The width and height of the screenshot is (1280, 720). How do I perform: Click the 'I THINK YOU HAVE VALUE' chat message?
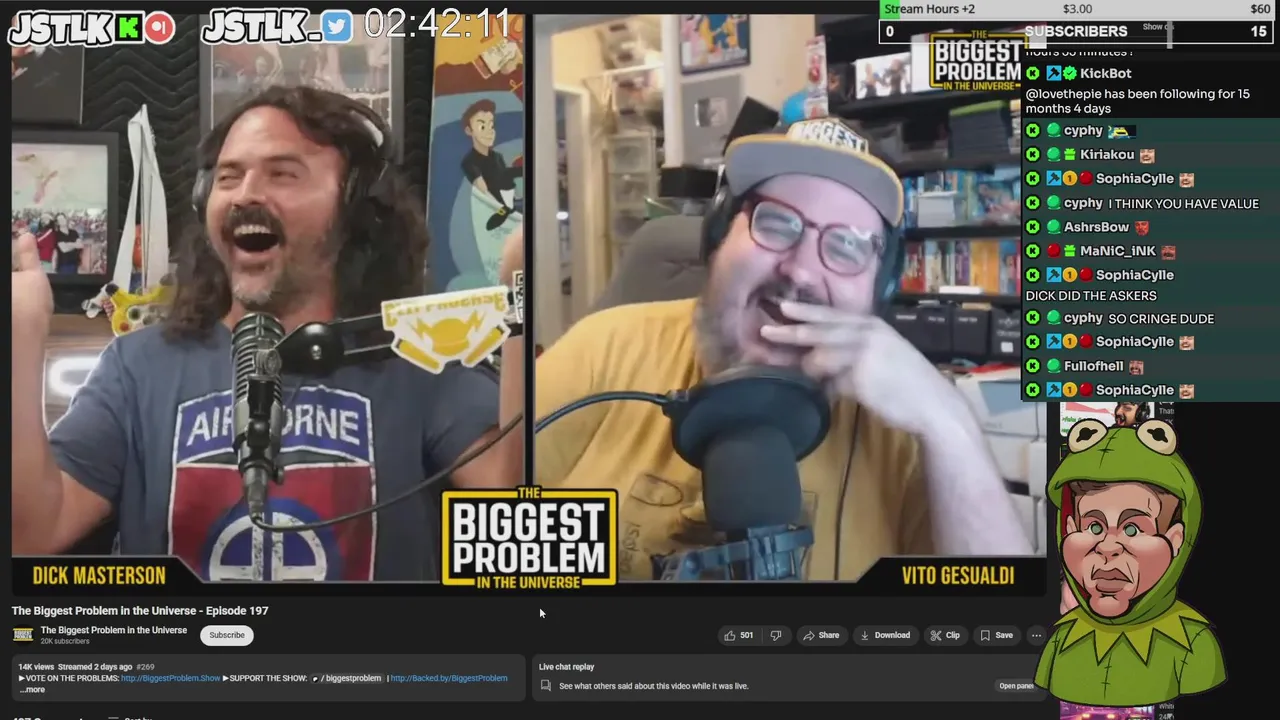click(1183, 203)
